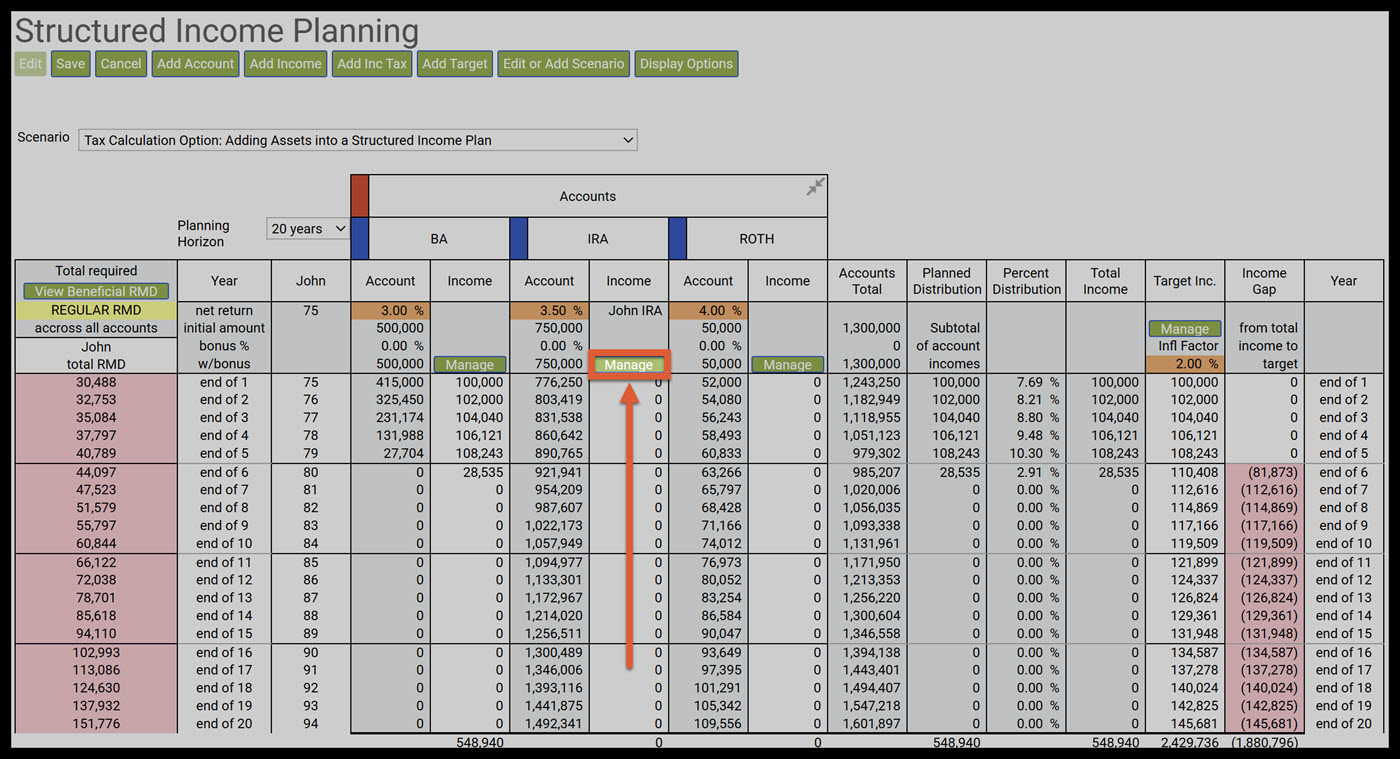Click the Total required header cell
The image size is (1400, 759).
96,271
